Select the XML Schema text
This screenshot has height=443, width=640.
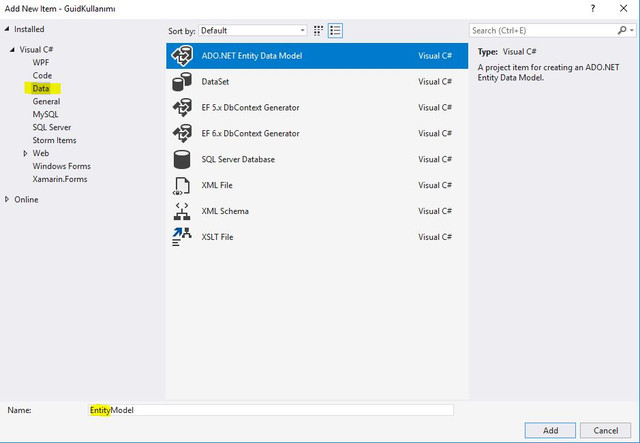tap(225, 211)
